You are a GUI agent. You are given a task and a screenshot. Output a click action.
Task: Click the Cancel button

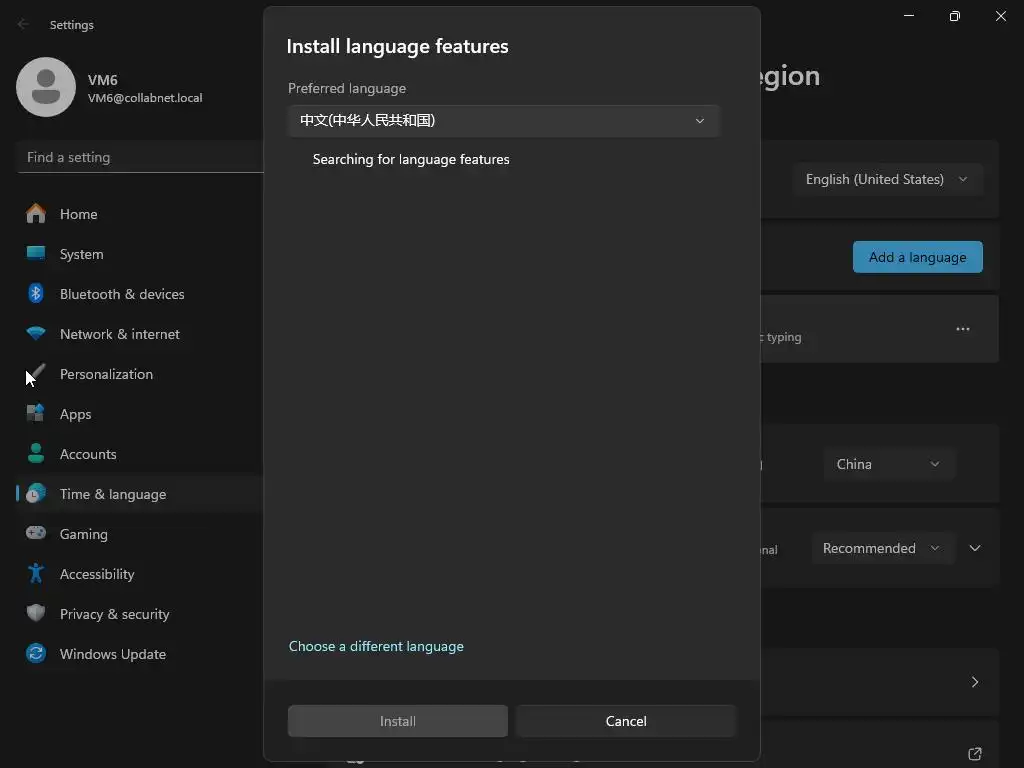(626, 721)
